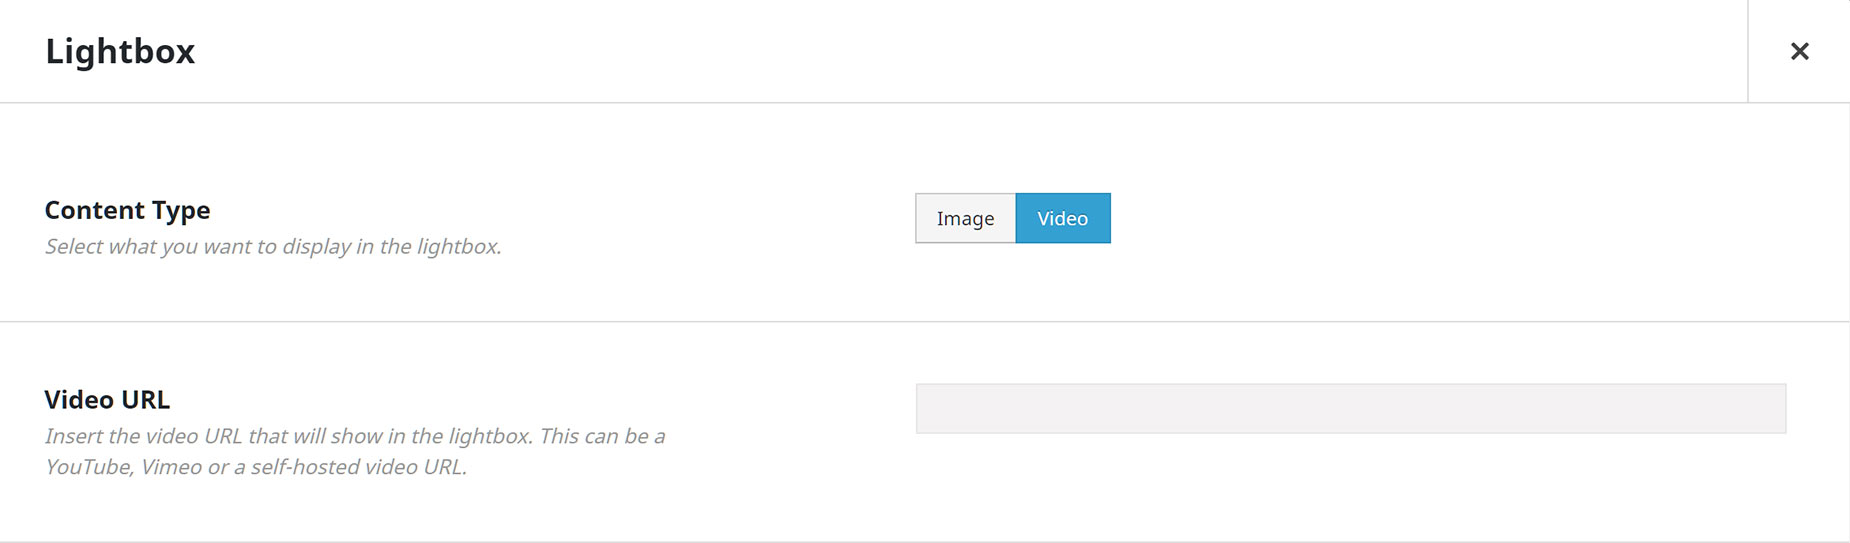The width and height of the screenshot is (1850, 543).
Task: Click the word 'lightbox' in Content Type description
Action: 459,246
